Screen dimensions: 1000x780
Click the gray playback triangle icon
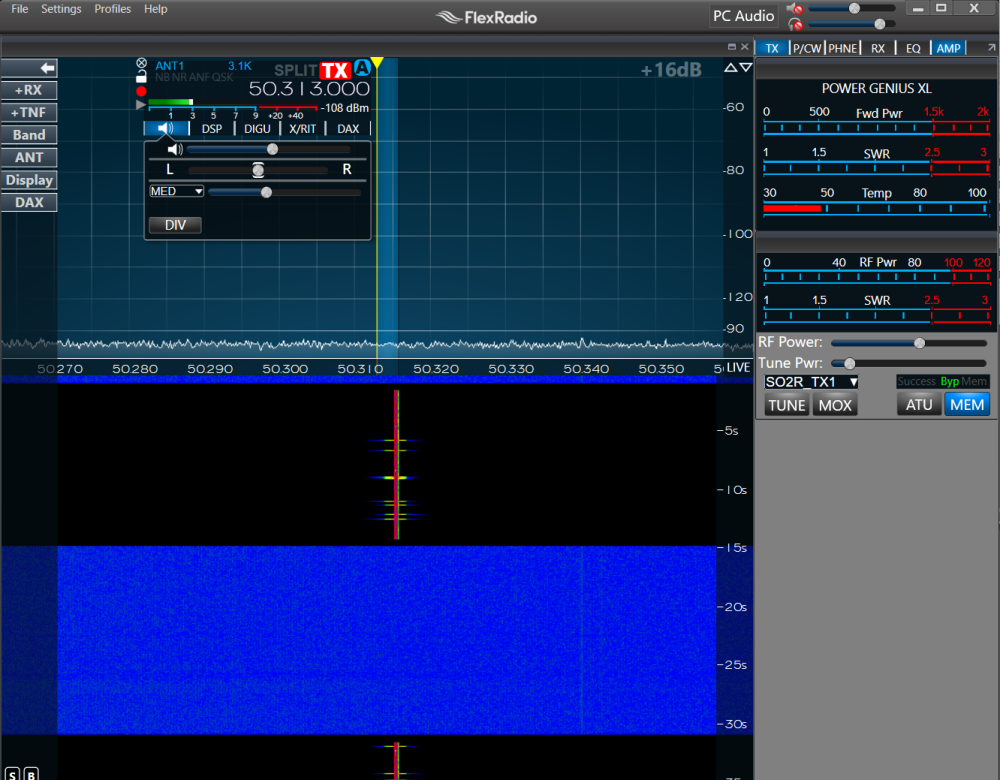click(x=141, y=104)
